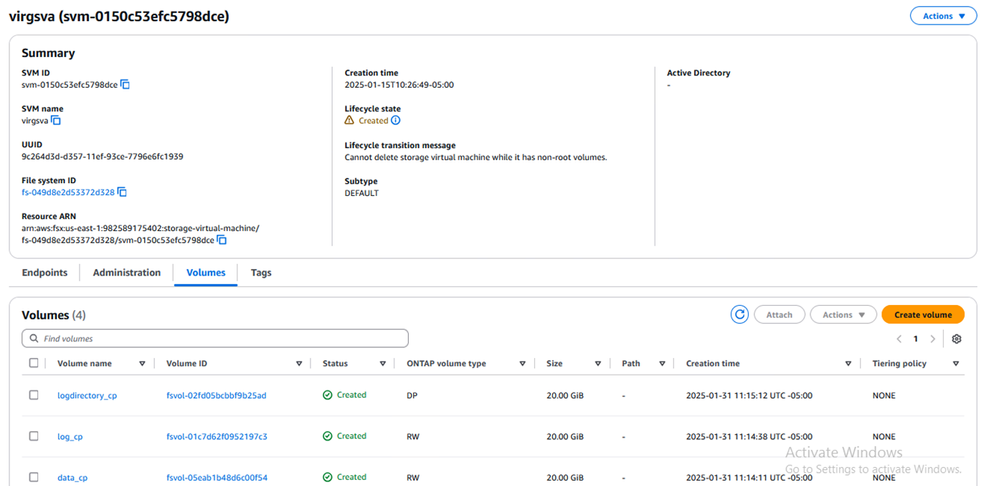999x486 pixels.
Task: Open the data_cp volume link
Action: 73,478
